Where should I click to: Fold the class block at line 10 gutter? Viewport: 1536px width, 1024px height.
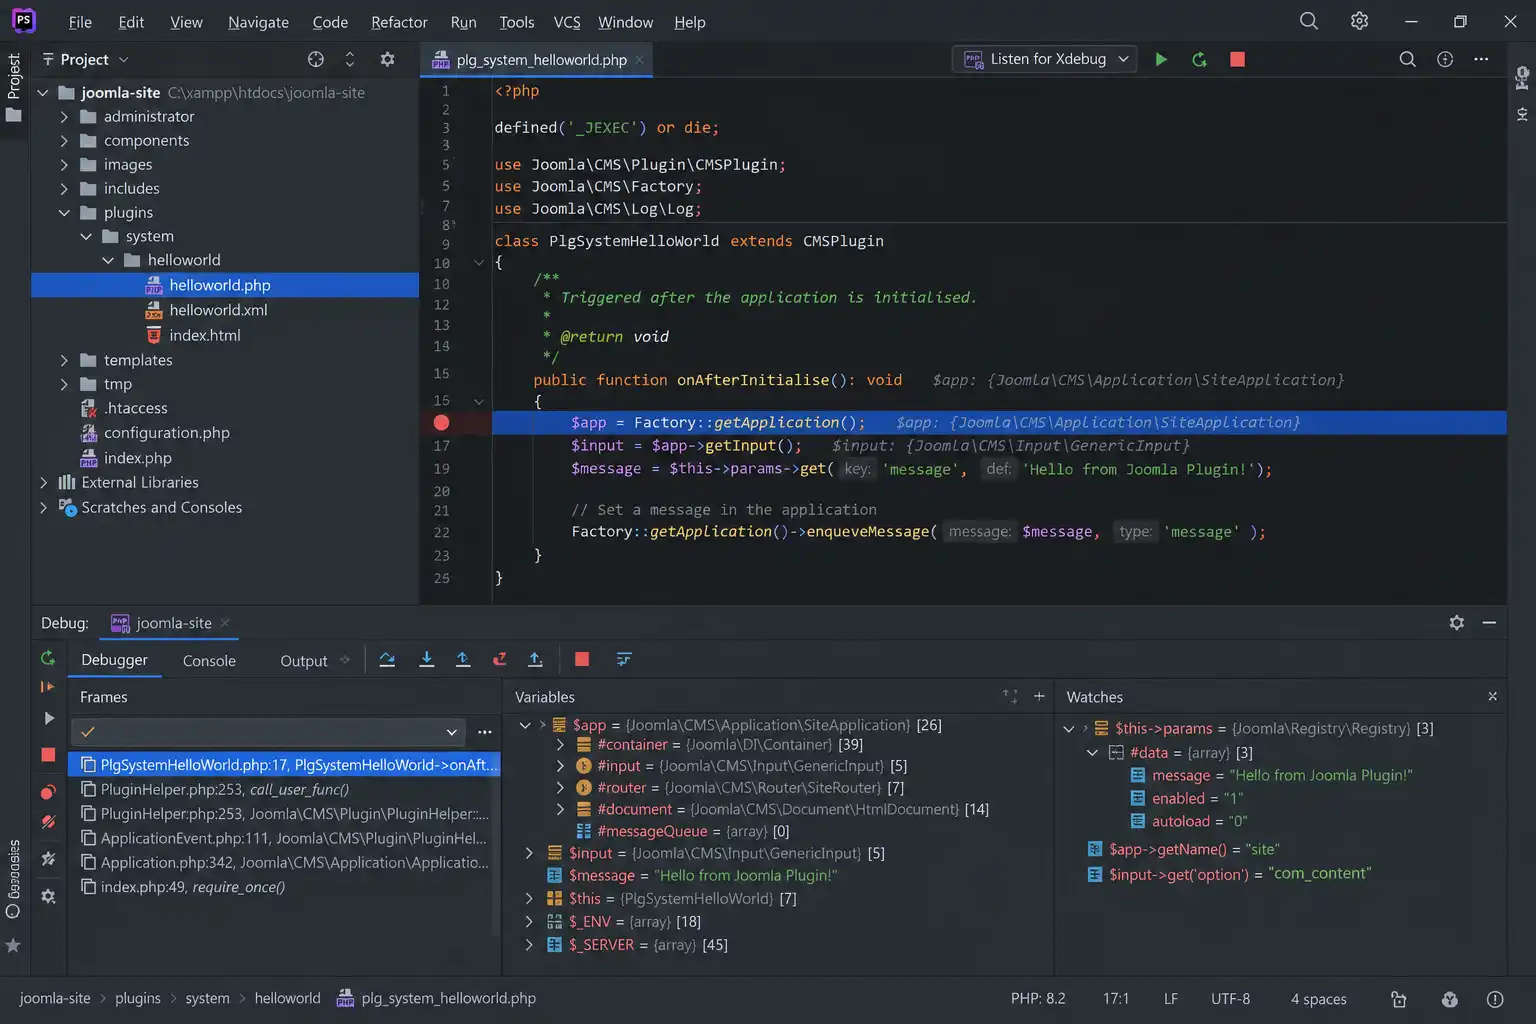[479, 263]
